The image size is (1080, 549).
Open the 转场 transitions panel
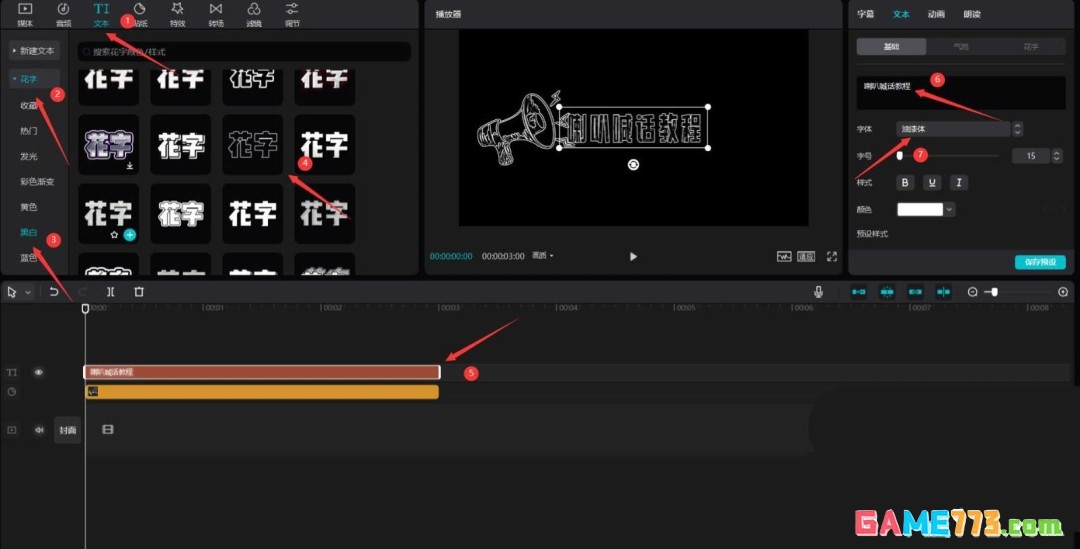click(216, 14)
